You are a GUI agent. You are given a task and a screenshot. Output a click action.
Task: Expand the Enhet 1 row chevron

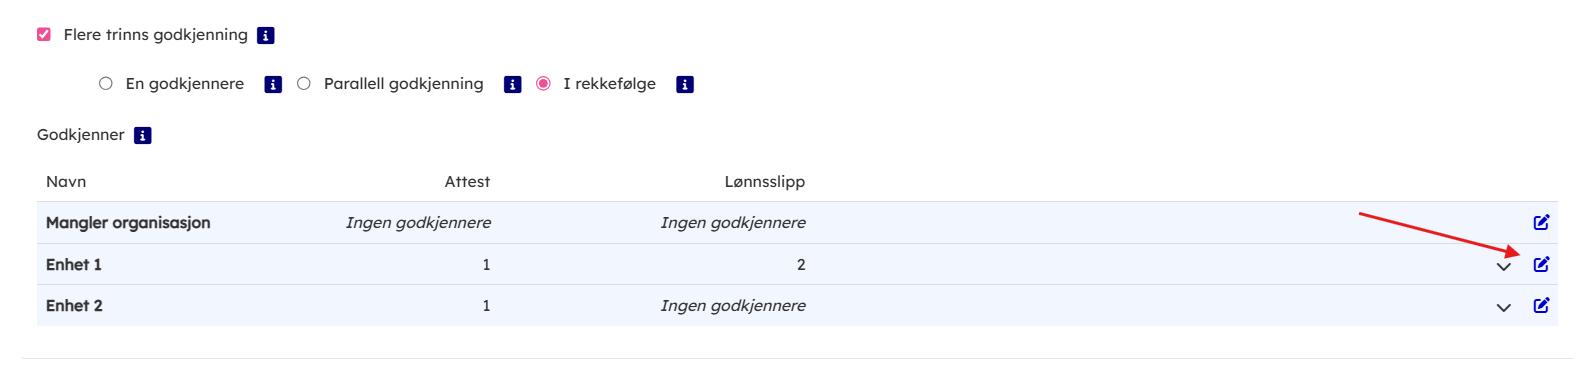point(1504,266)
